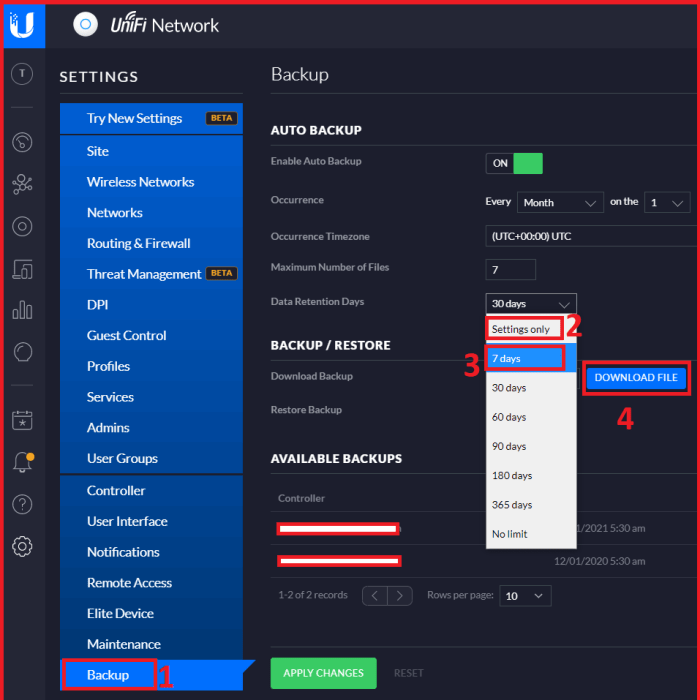Screen dimensions: 700x700
Task: Open the Profiles settings section
Action: [151, 367]
